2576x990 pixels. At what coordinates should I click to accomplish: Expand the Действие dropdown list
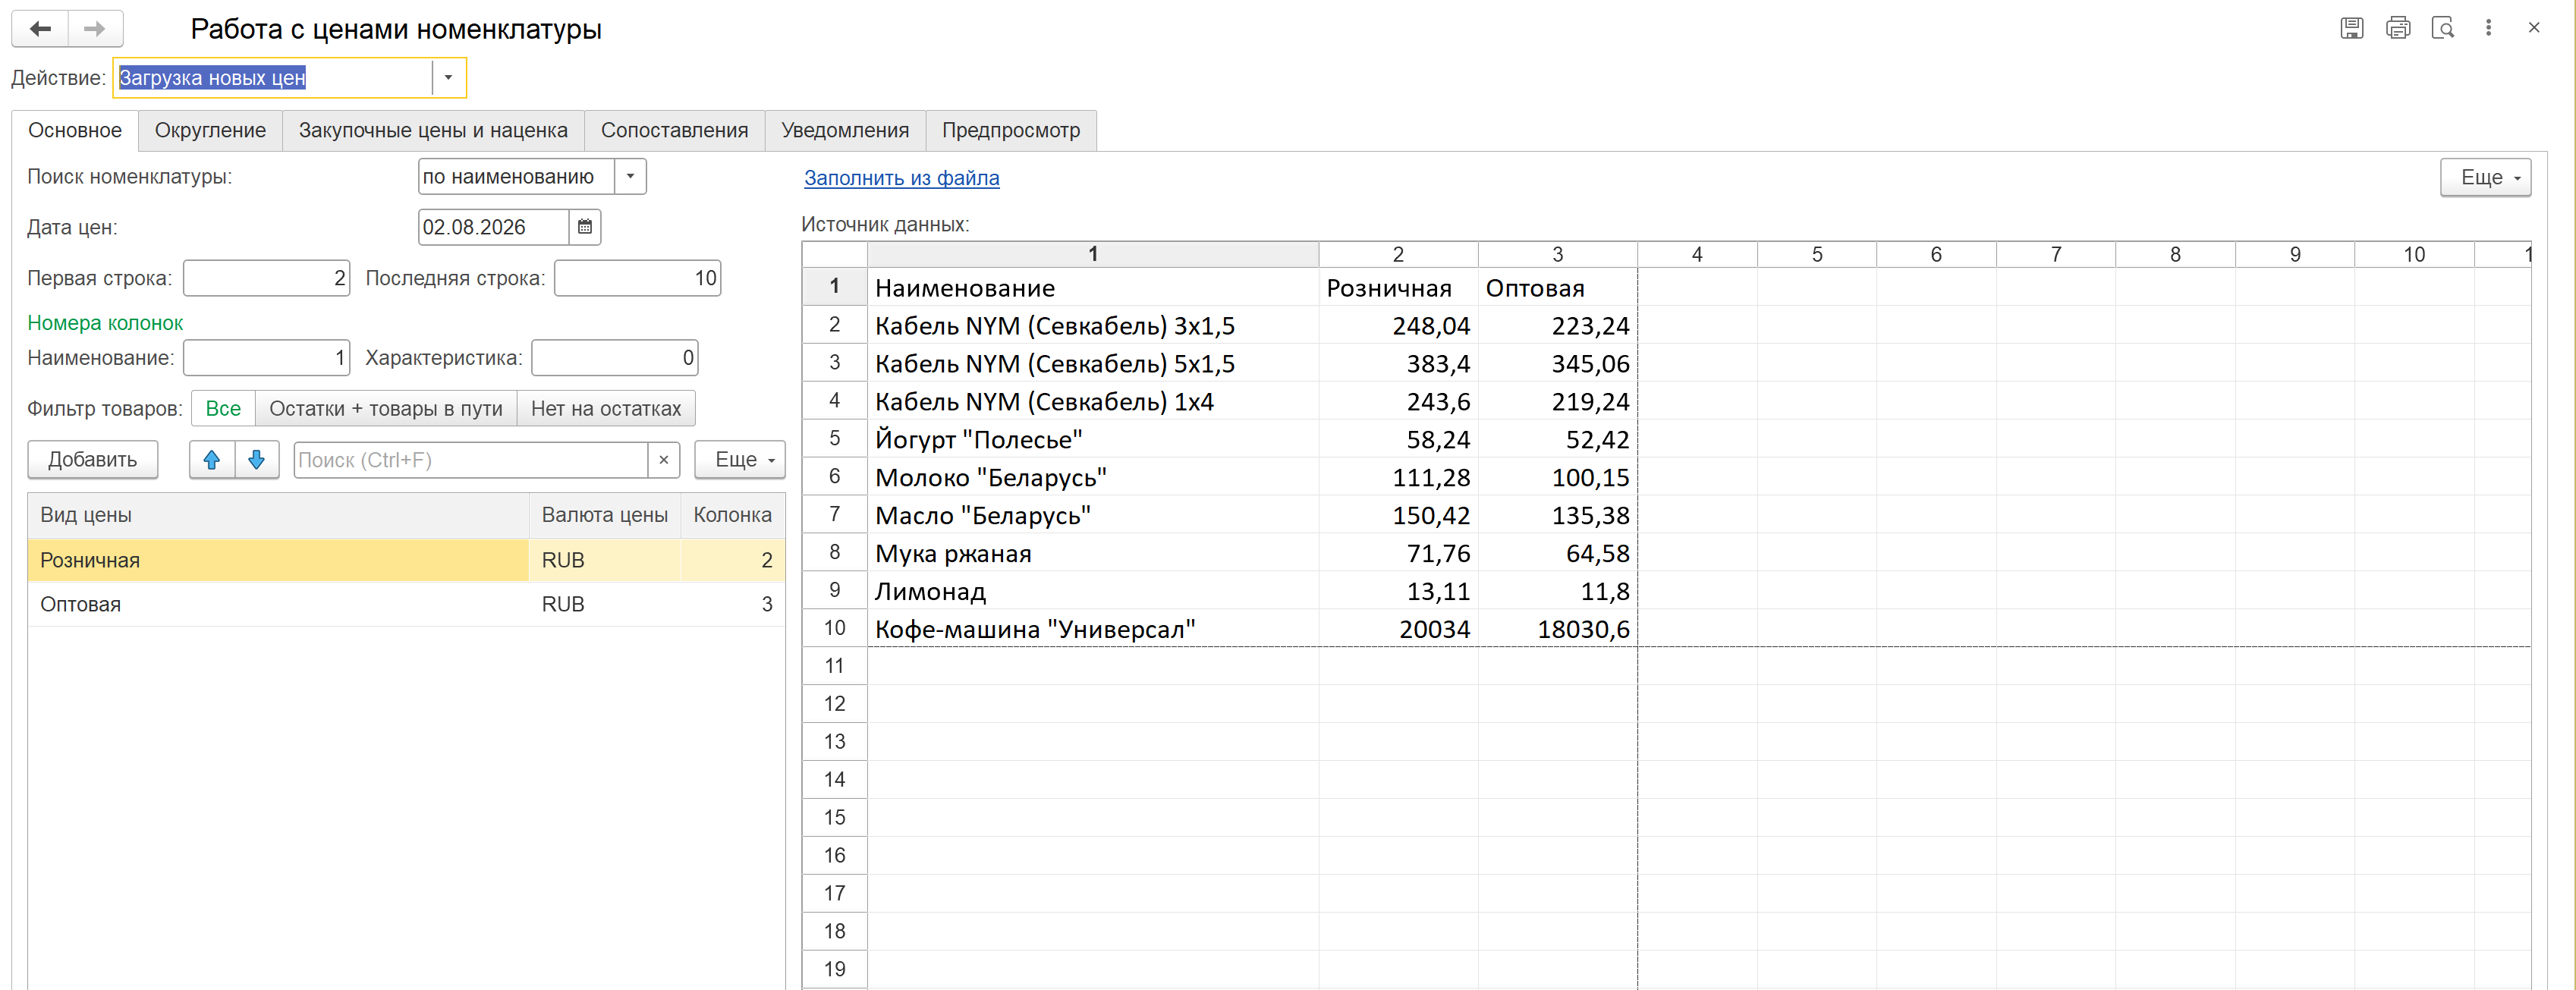[x=449, y=78]
